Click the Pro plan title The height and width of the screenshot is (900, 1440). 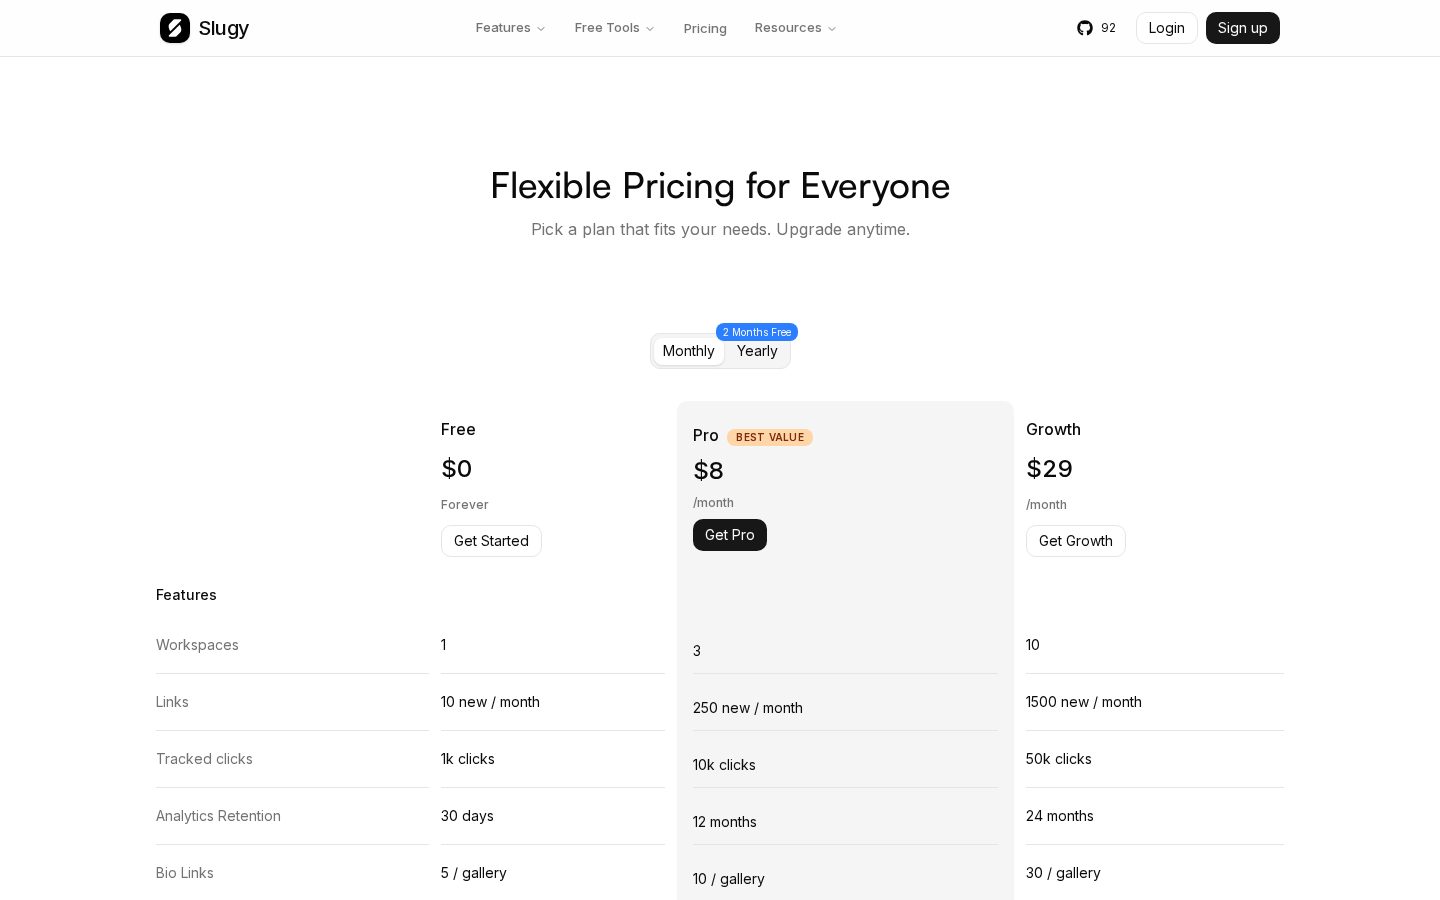[706, 435]
